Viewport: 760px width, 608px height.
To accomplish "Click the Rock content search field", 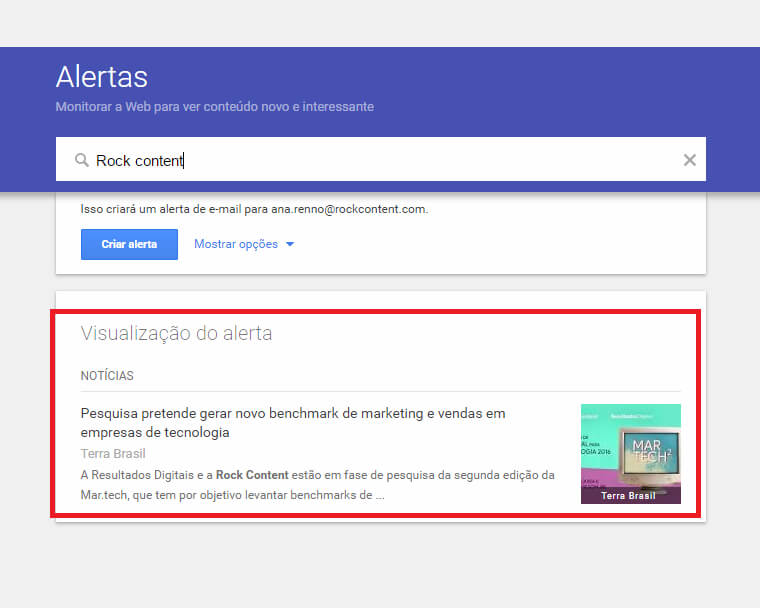I will pyautogui.click(x=380, y=160).
